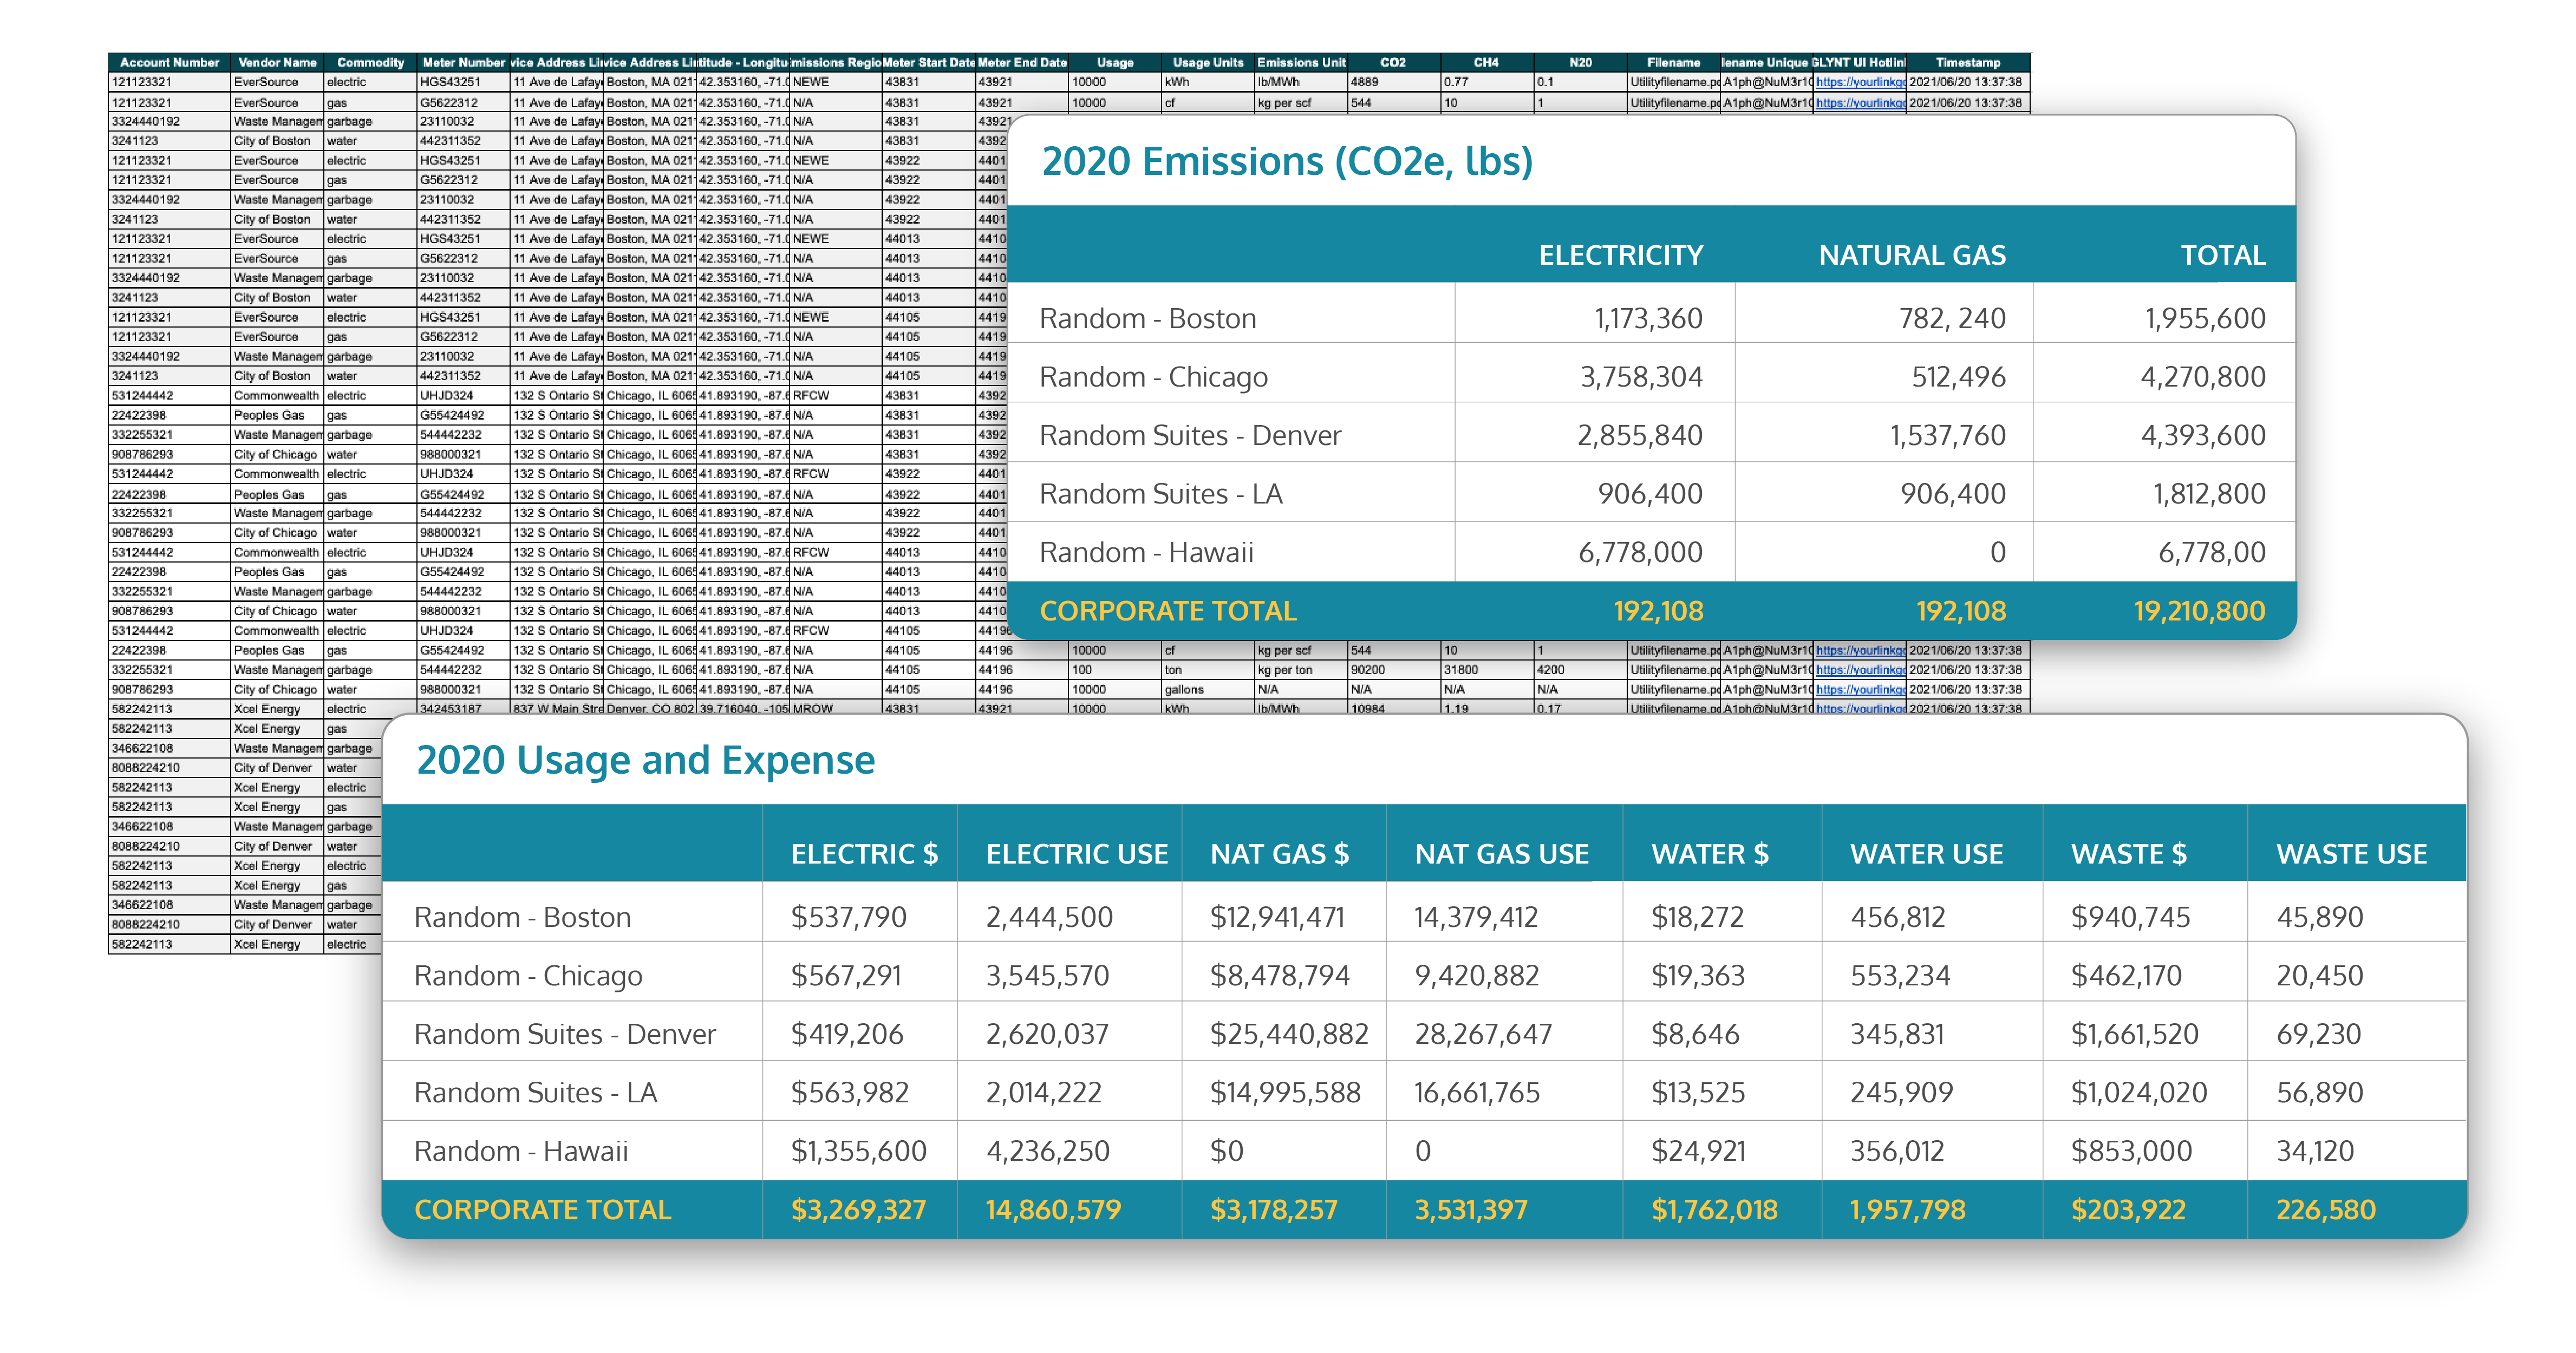Click the WATER $ total $1,762,018
This screenshot has width=2576, height=1353.
point(1714,1210)
